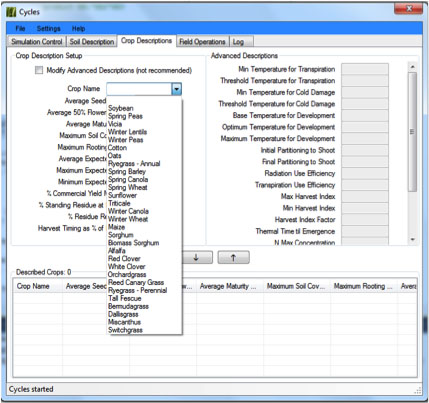Switch to the Simulation Control tab
This screenshot has height=403, width=429.
tap(37, 42)
